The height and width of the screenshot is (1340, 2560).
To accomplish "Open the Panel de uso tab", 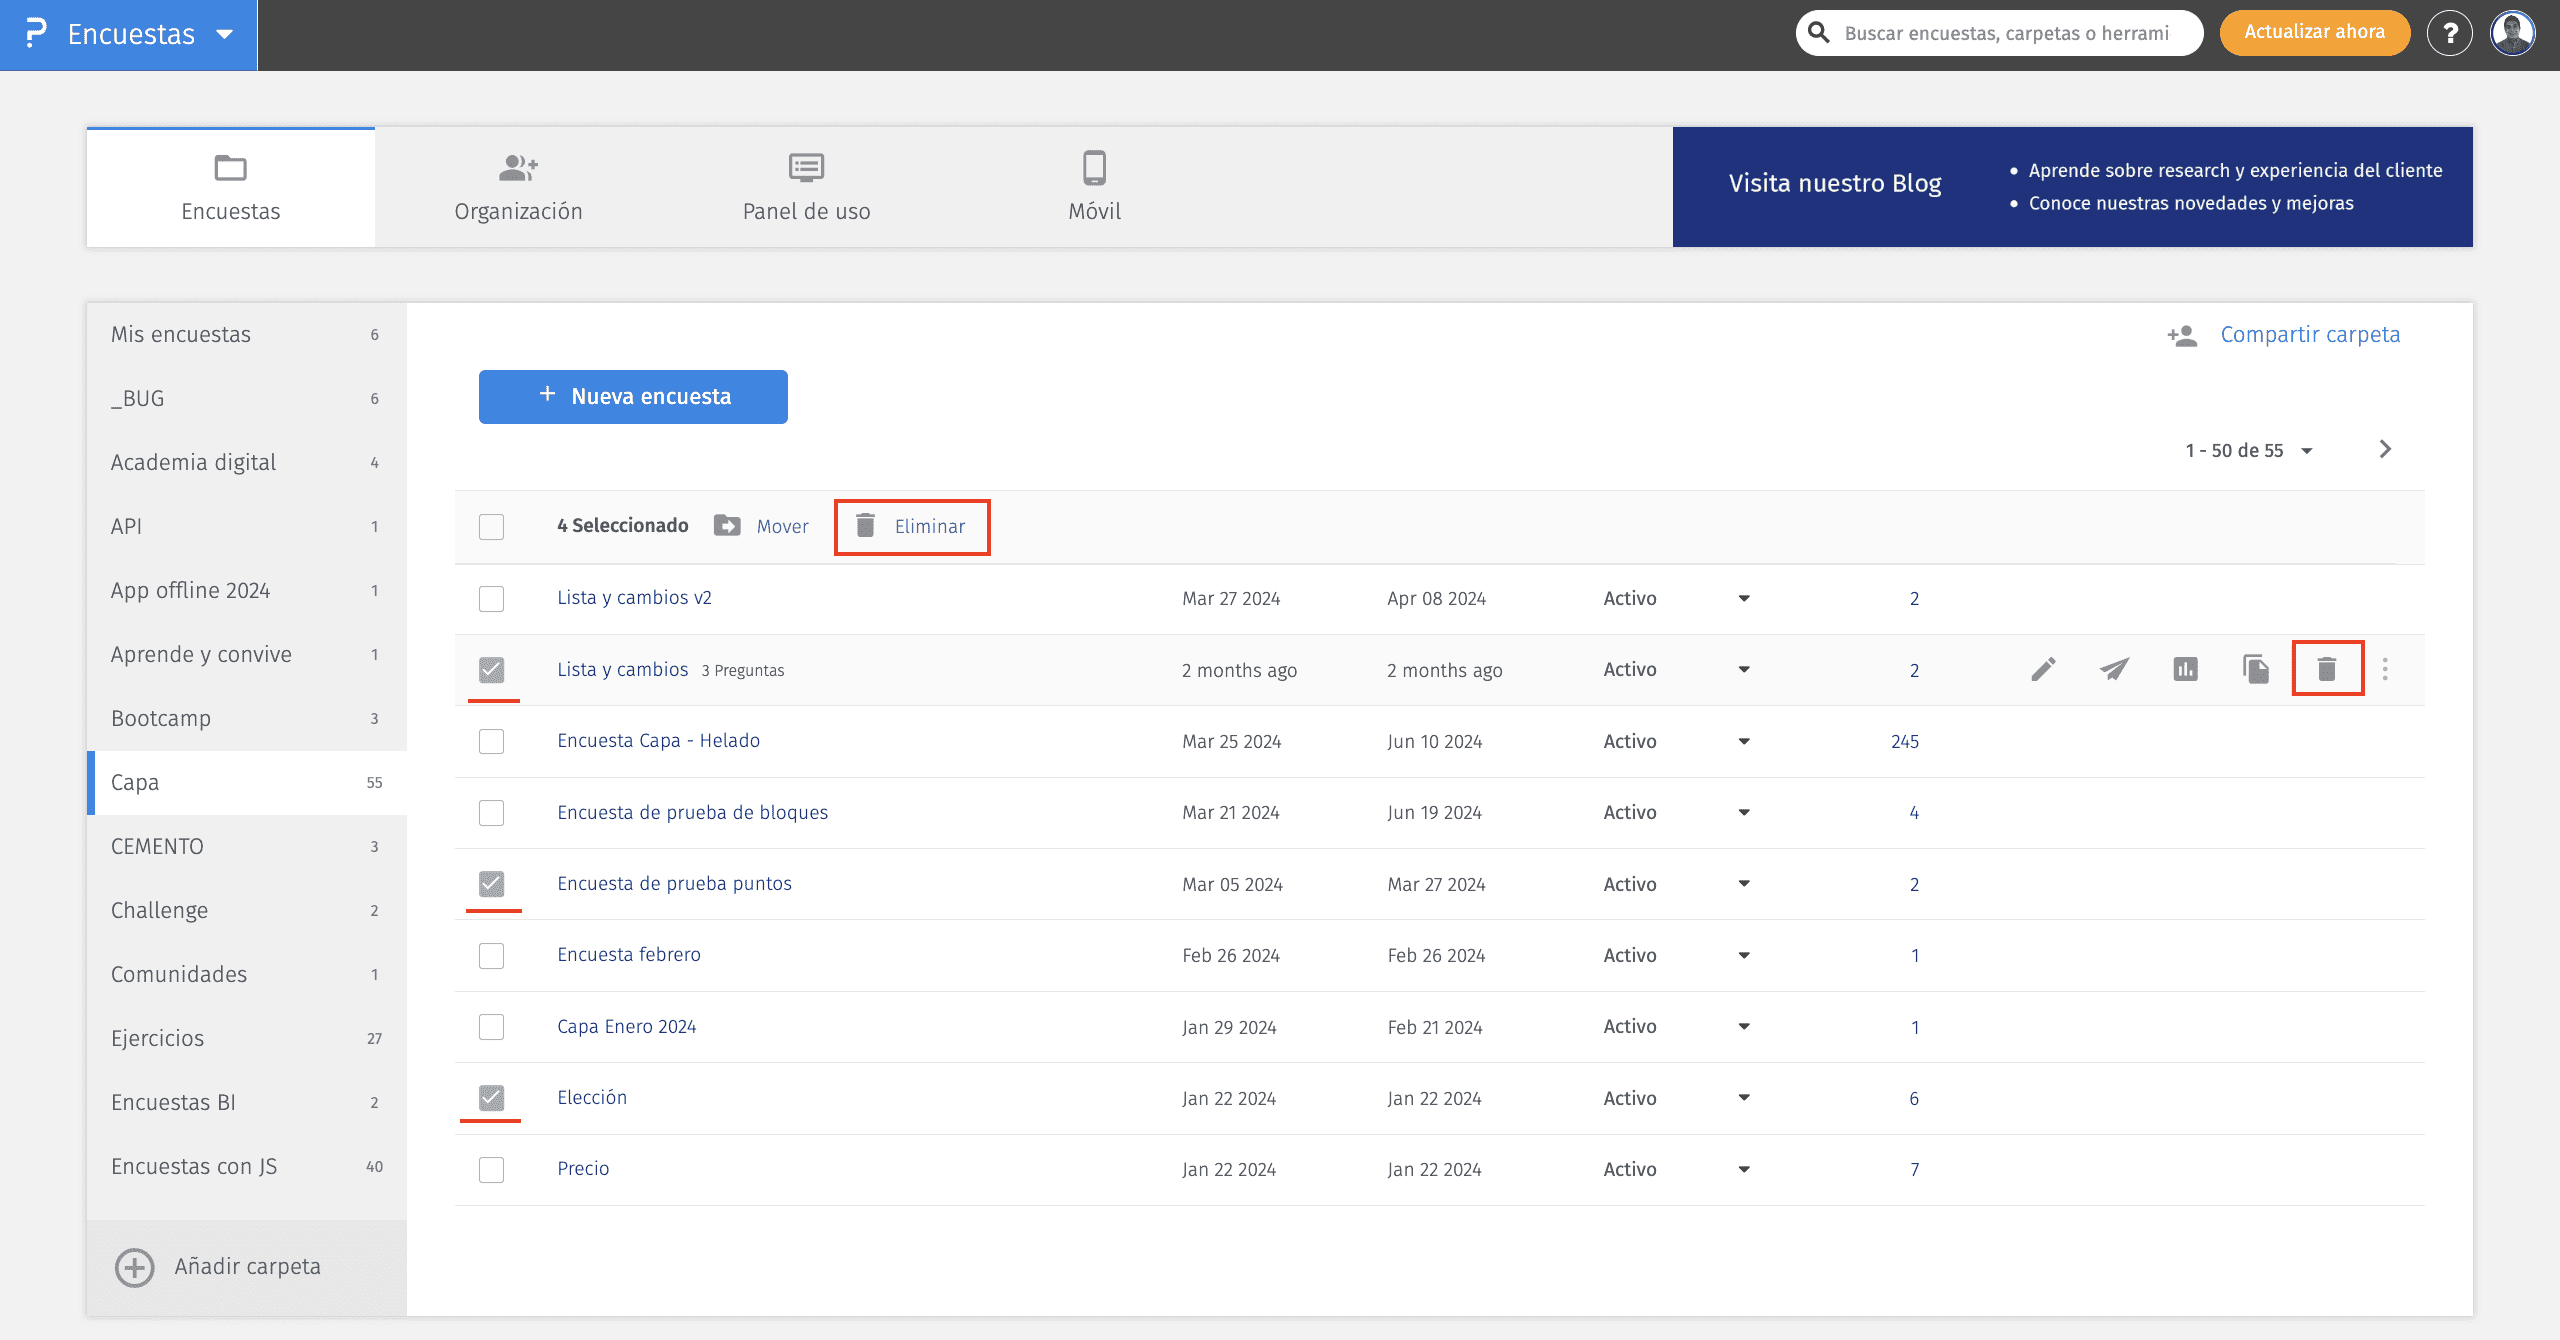I will pos(806,187).
